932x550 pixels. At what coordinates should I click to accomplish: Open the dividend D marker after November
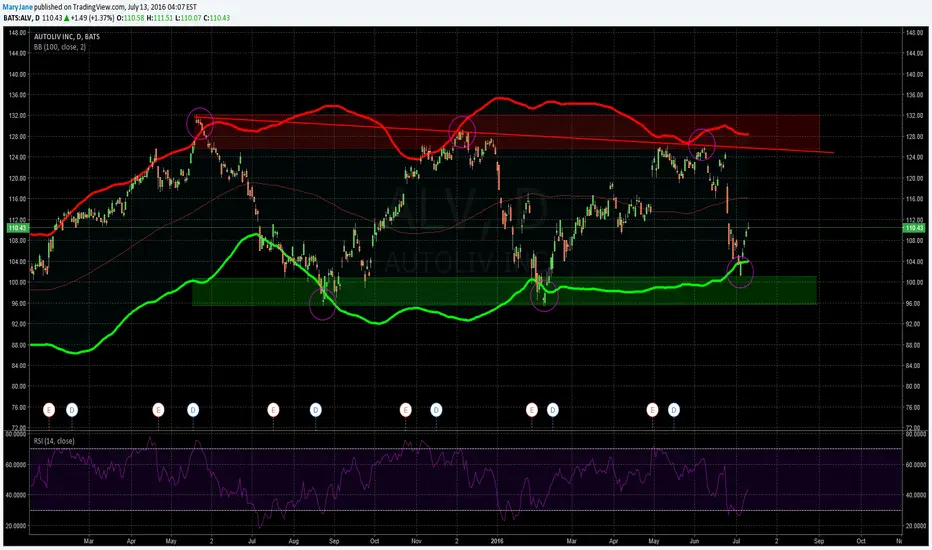436,409
